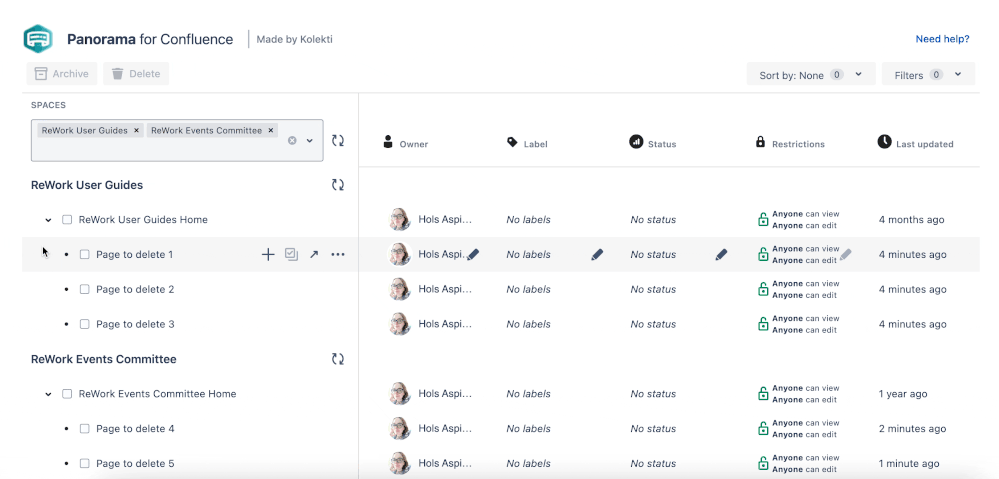Check the Page to delete 4 checkbox

pyautogui.click(x=85, y=429)
